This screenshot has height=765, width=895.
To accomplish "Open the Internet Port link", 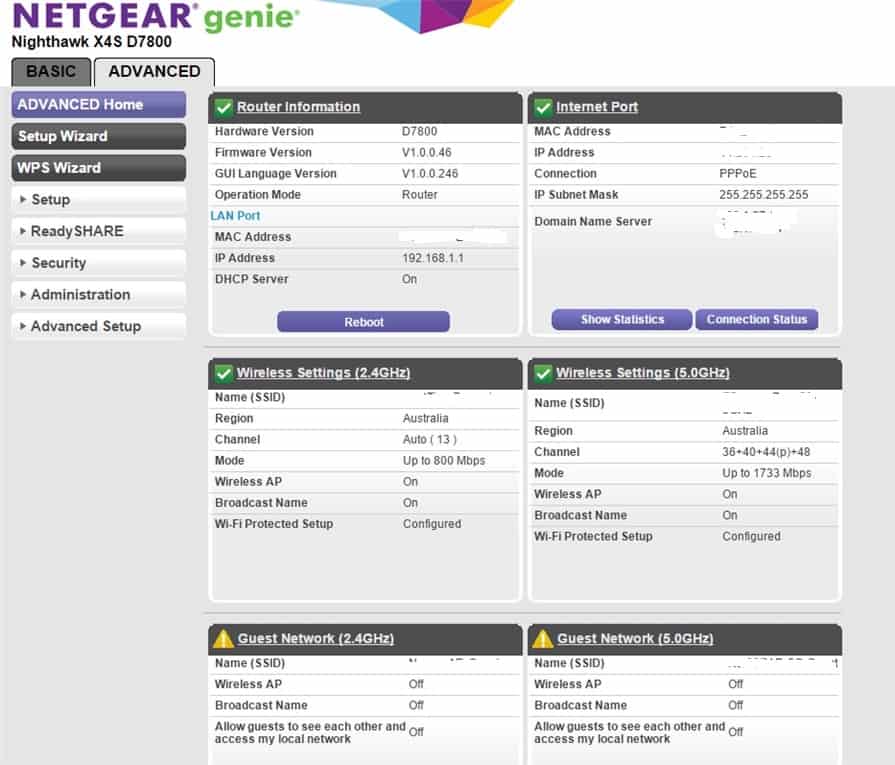I will pyautogui.click(x=597, y=107).
